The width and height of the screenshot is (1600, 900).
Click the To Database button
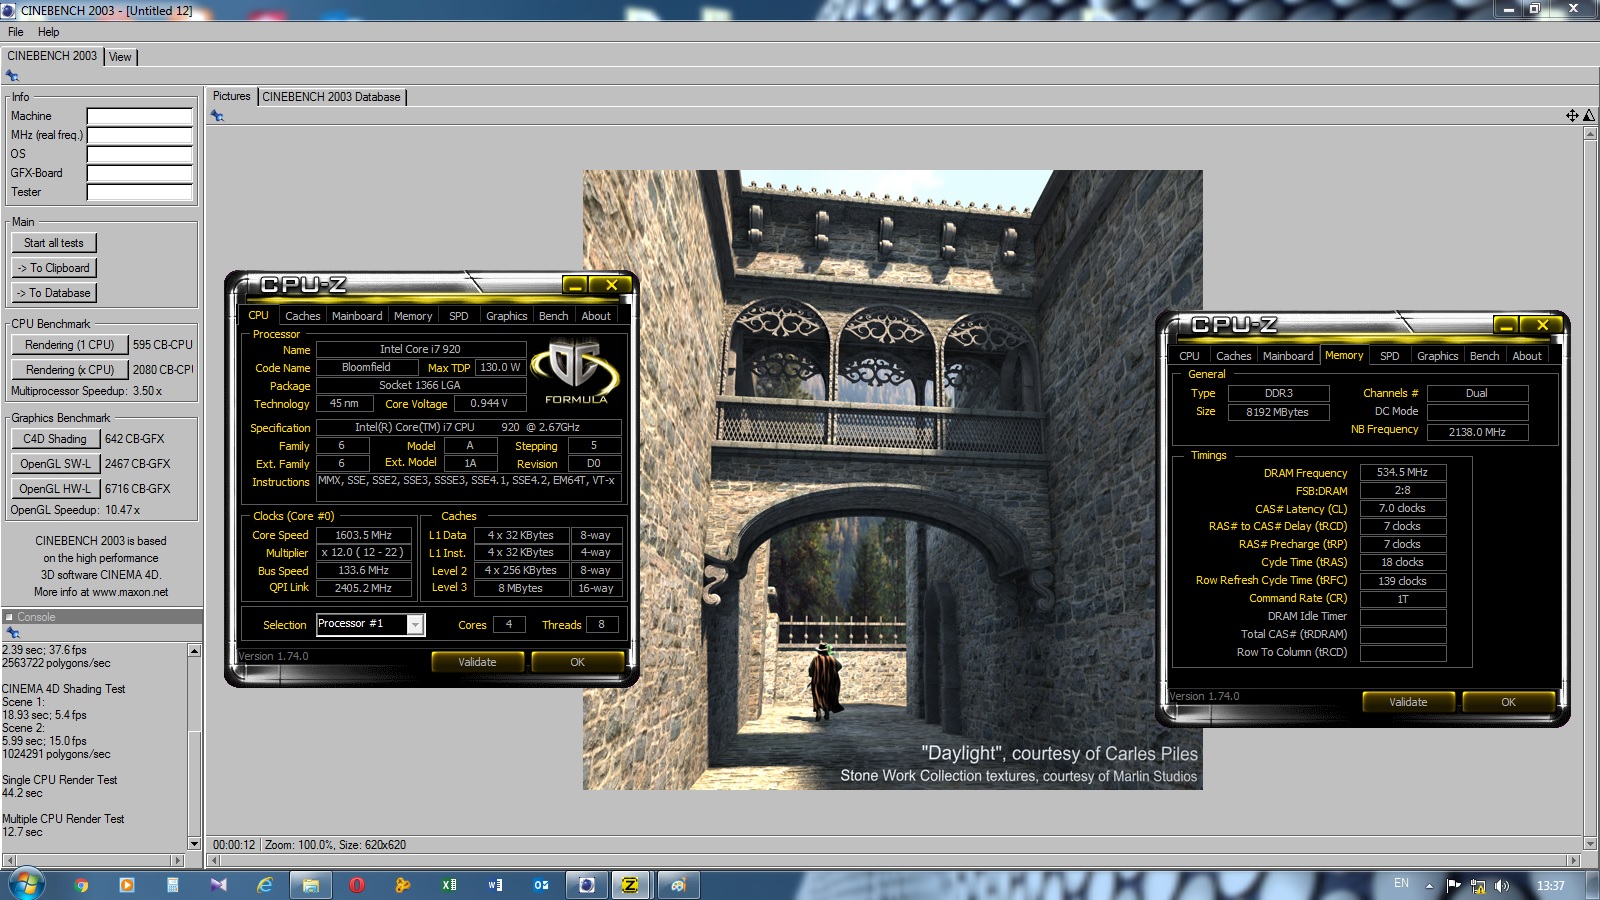point(54,293)
